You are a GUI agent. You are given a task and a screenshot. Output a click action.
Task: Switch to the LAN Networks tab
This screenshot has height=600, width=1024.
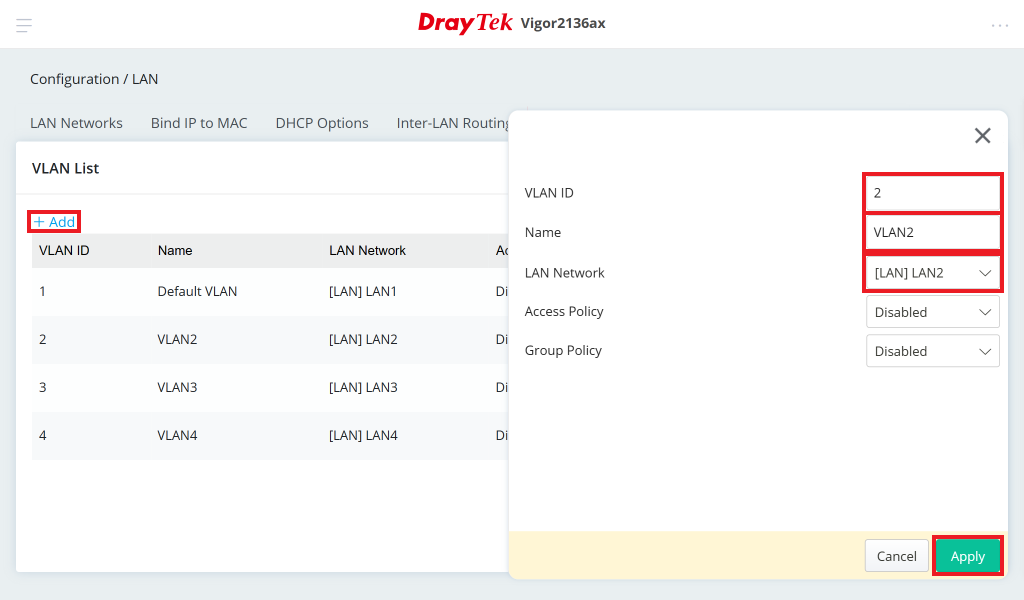click(76, 123)
